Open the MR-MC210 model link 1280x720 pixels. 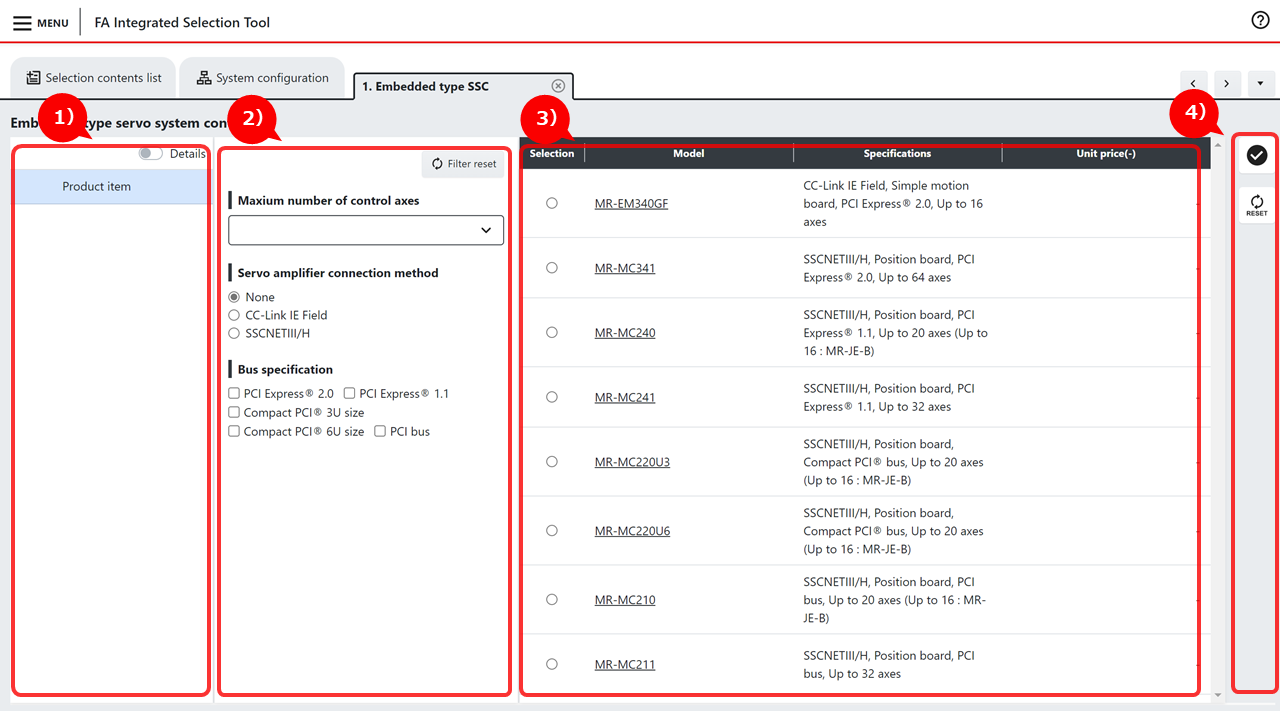tap(625, 600)
